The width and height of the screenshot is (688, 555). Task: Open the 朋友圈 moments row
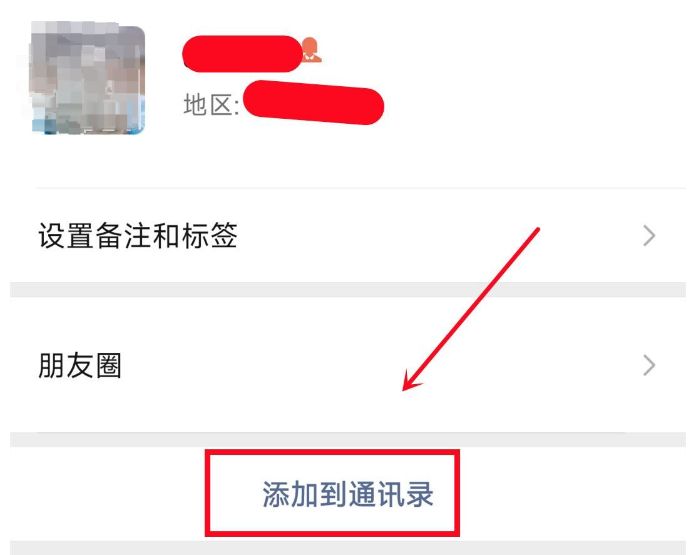click(x=348, y=365)
